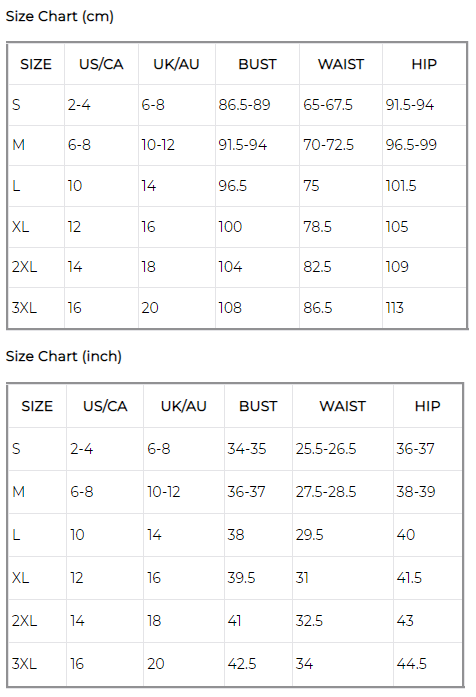Click bust value 86.5-89 for size S
476x697 pixels.
tap(244, 105)
